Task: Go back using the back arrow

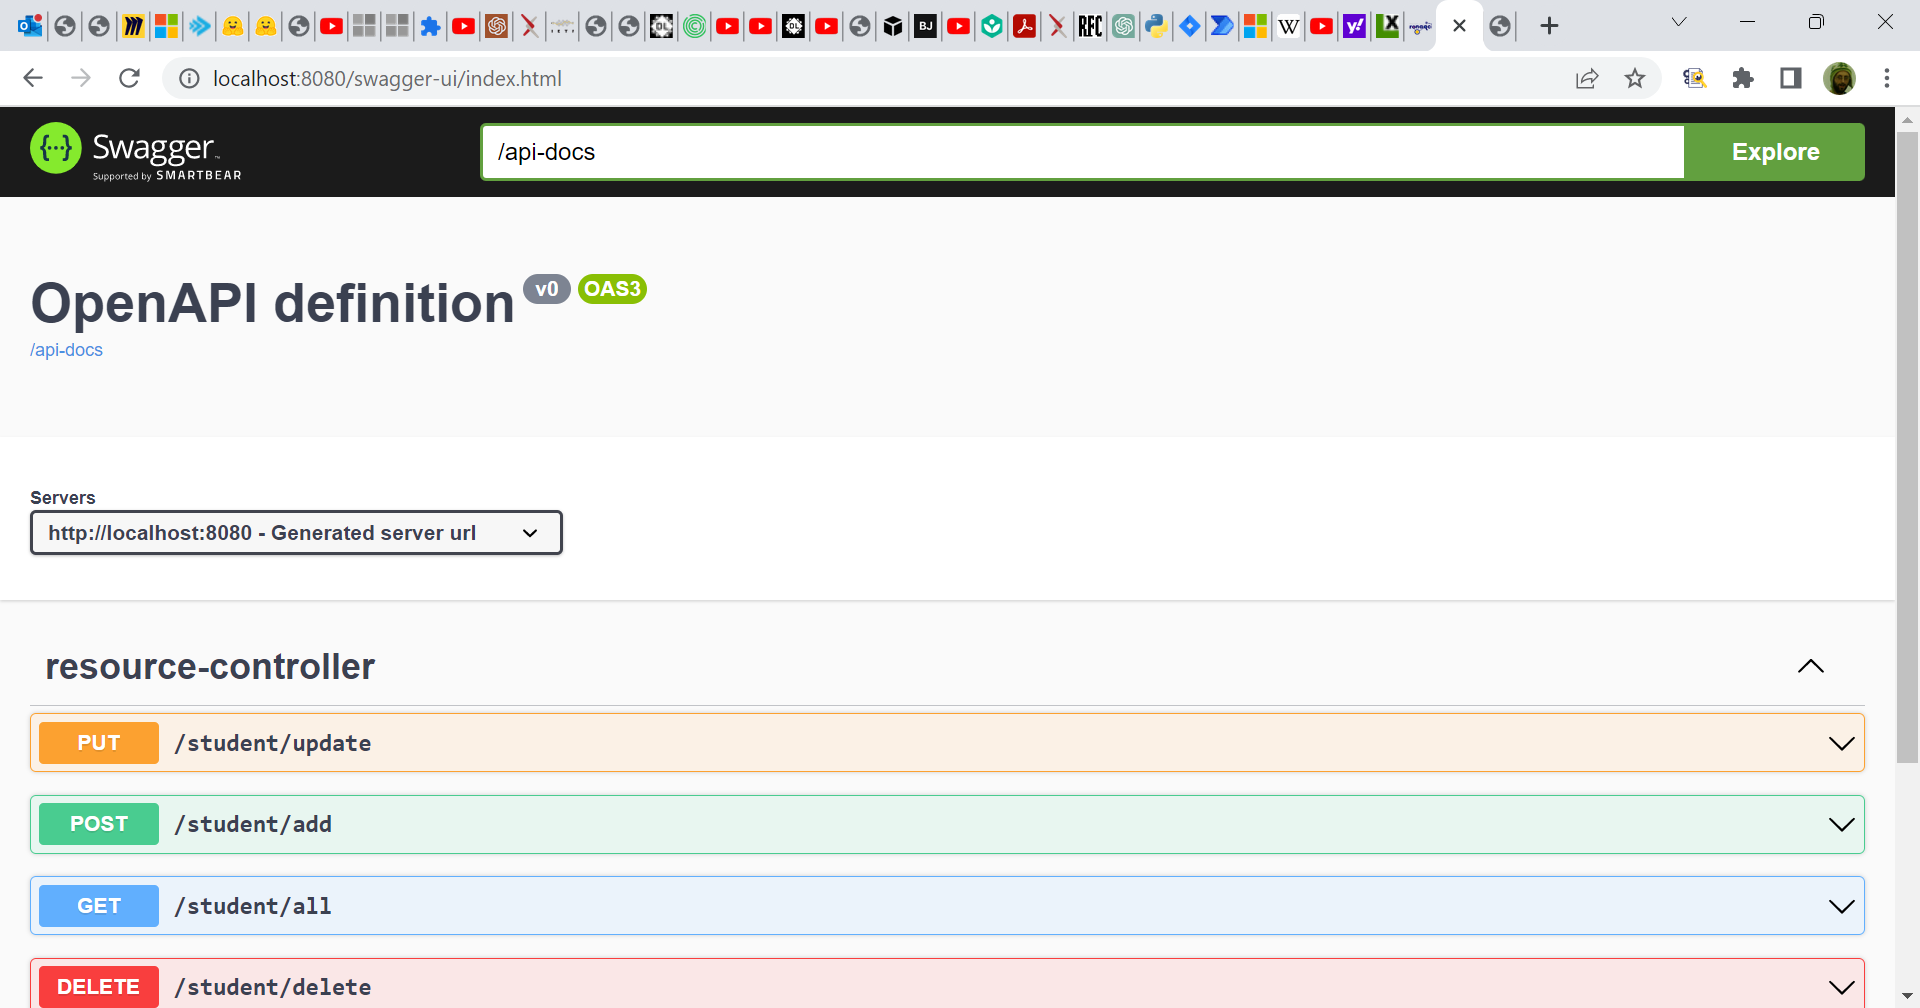Action: 33,78
